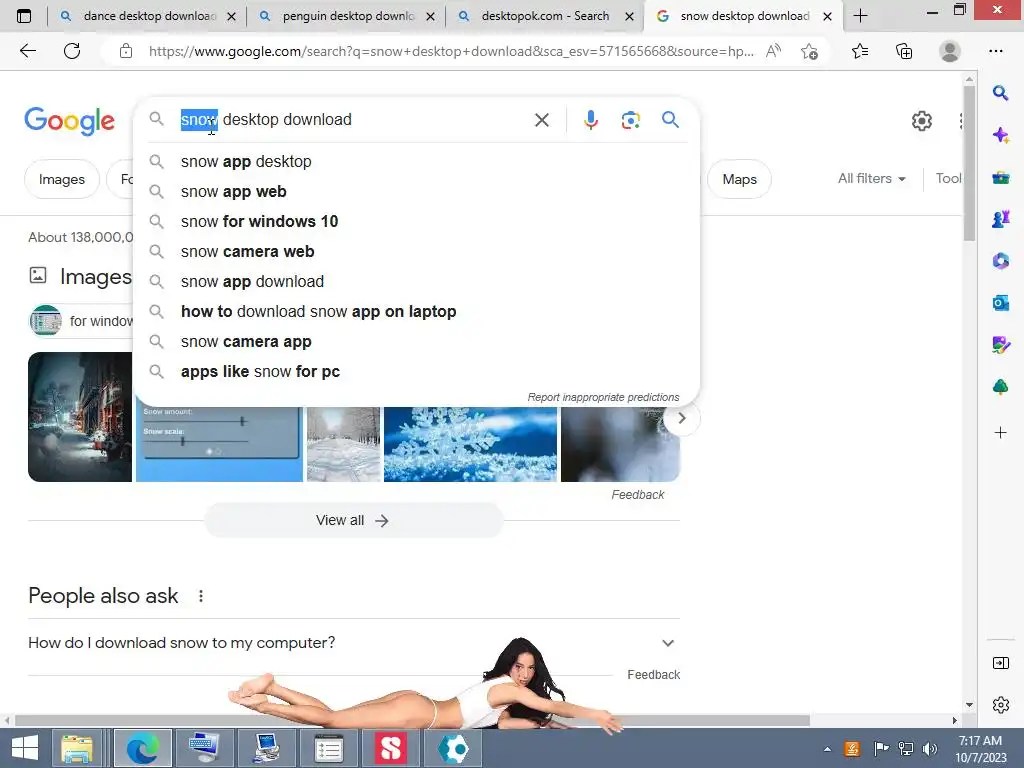
Task: Open the sidebar Designer icon
Action: click(x=1000, y=344)
